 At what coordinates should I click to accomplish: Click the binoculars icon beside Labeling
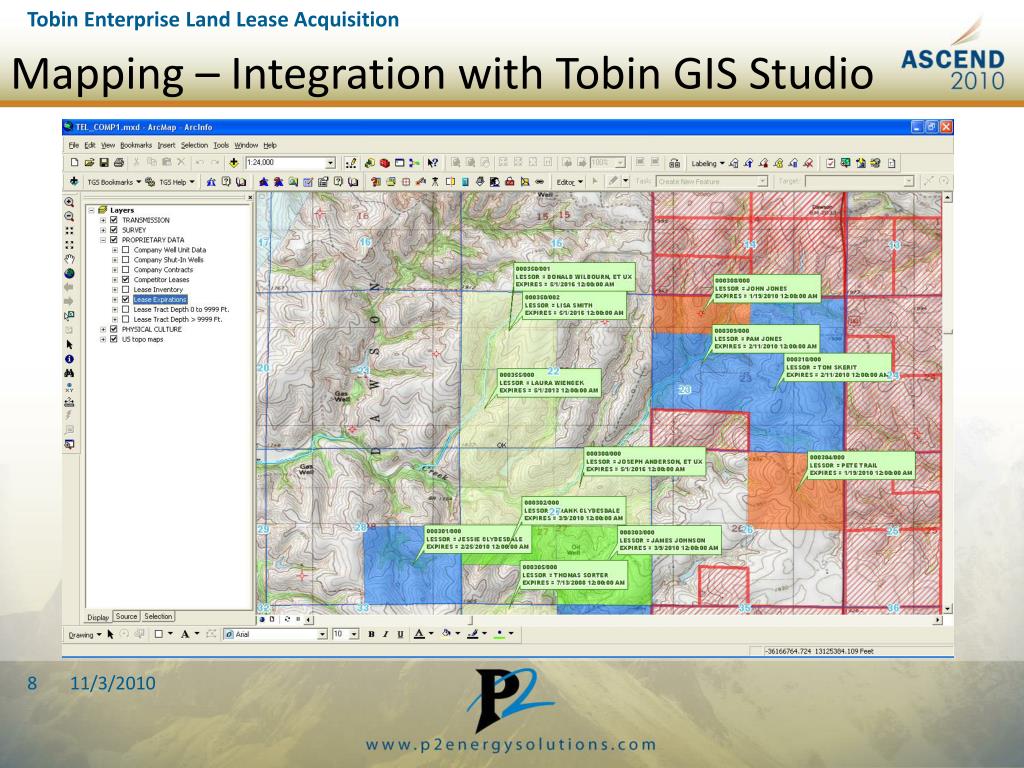[x=675, y=163]
